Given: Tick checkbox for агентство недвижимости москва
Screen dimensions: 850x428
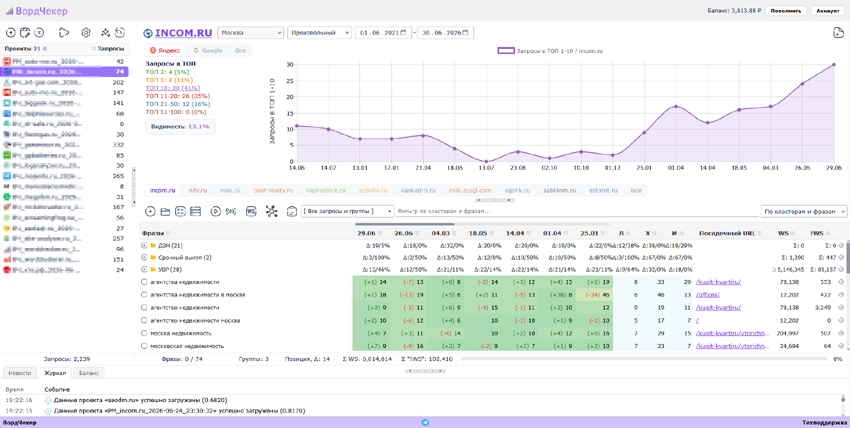Looking at the screenshot, I should click(144, 320).
